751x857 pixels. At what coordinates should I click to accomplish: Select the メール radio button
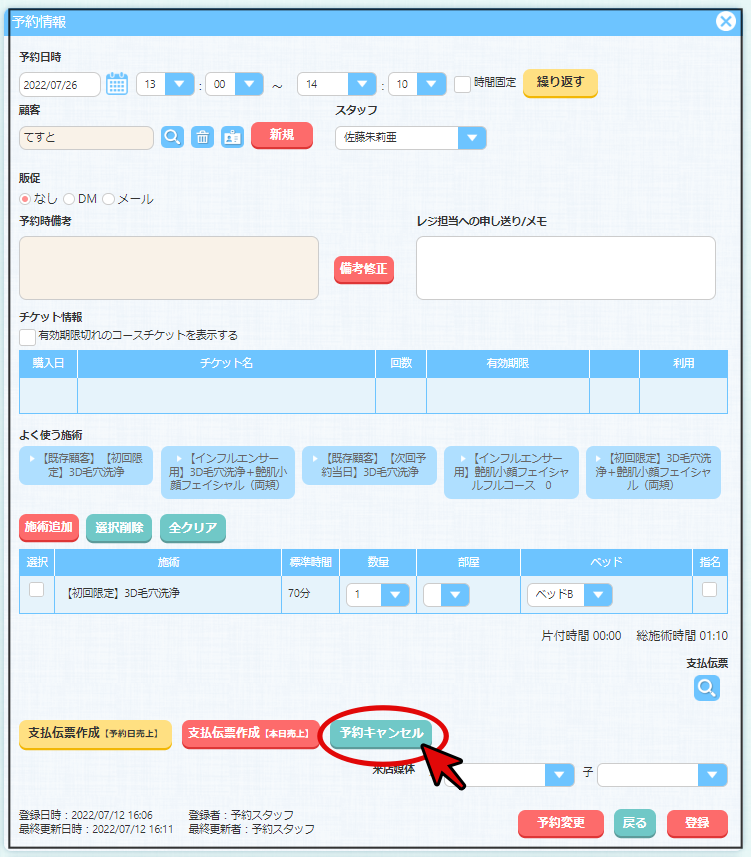point(108,199)
